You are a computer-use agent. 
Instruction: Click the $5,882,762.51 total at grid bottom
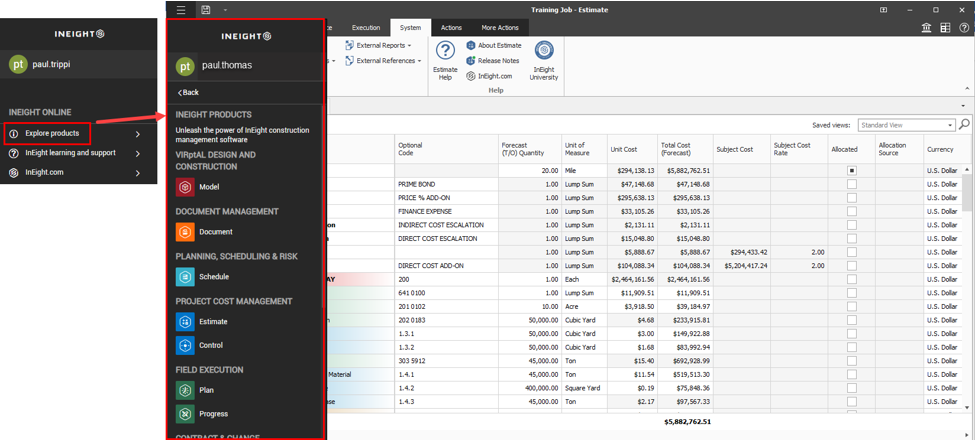(x=686, y=422)
